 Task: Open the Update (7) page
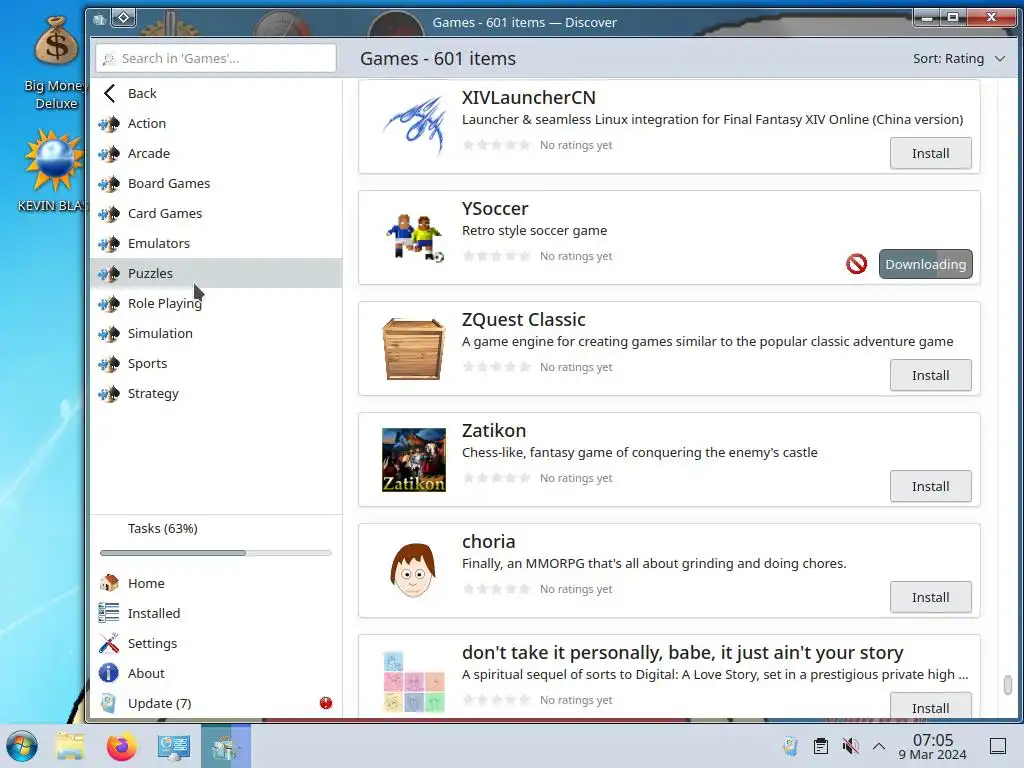tap(216, 703)
